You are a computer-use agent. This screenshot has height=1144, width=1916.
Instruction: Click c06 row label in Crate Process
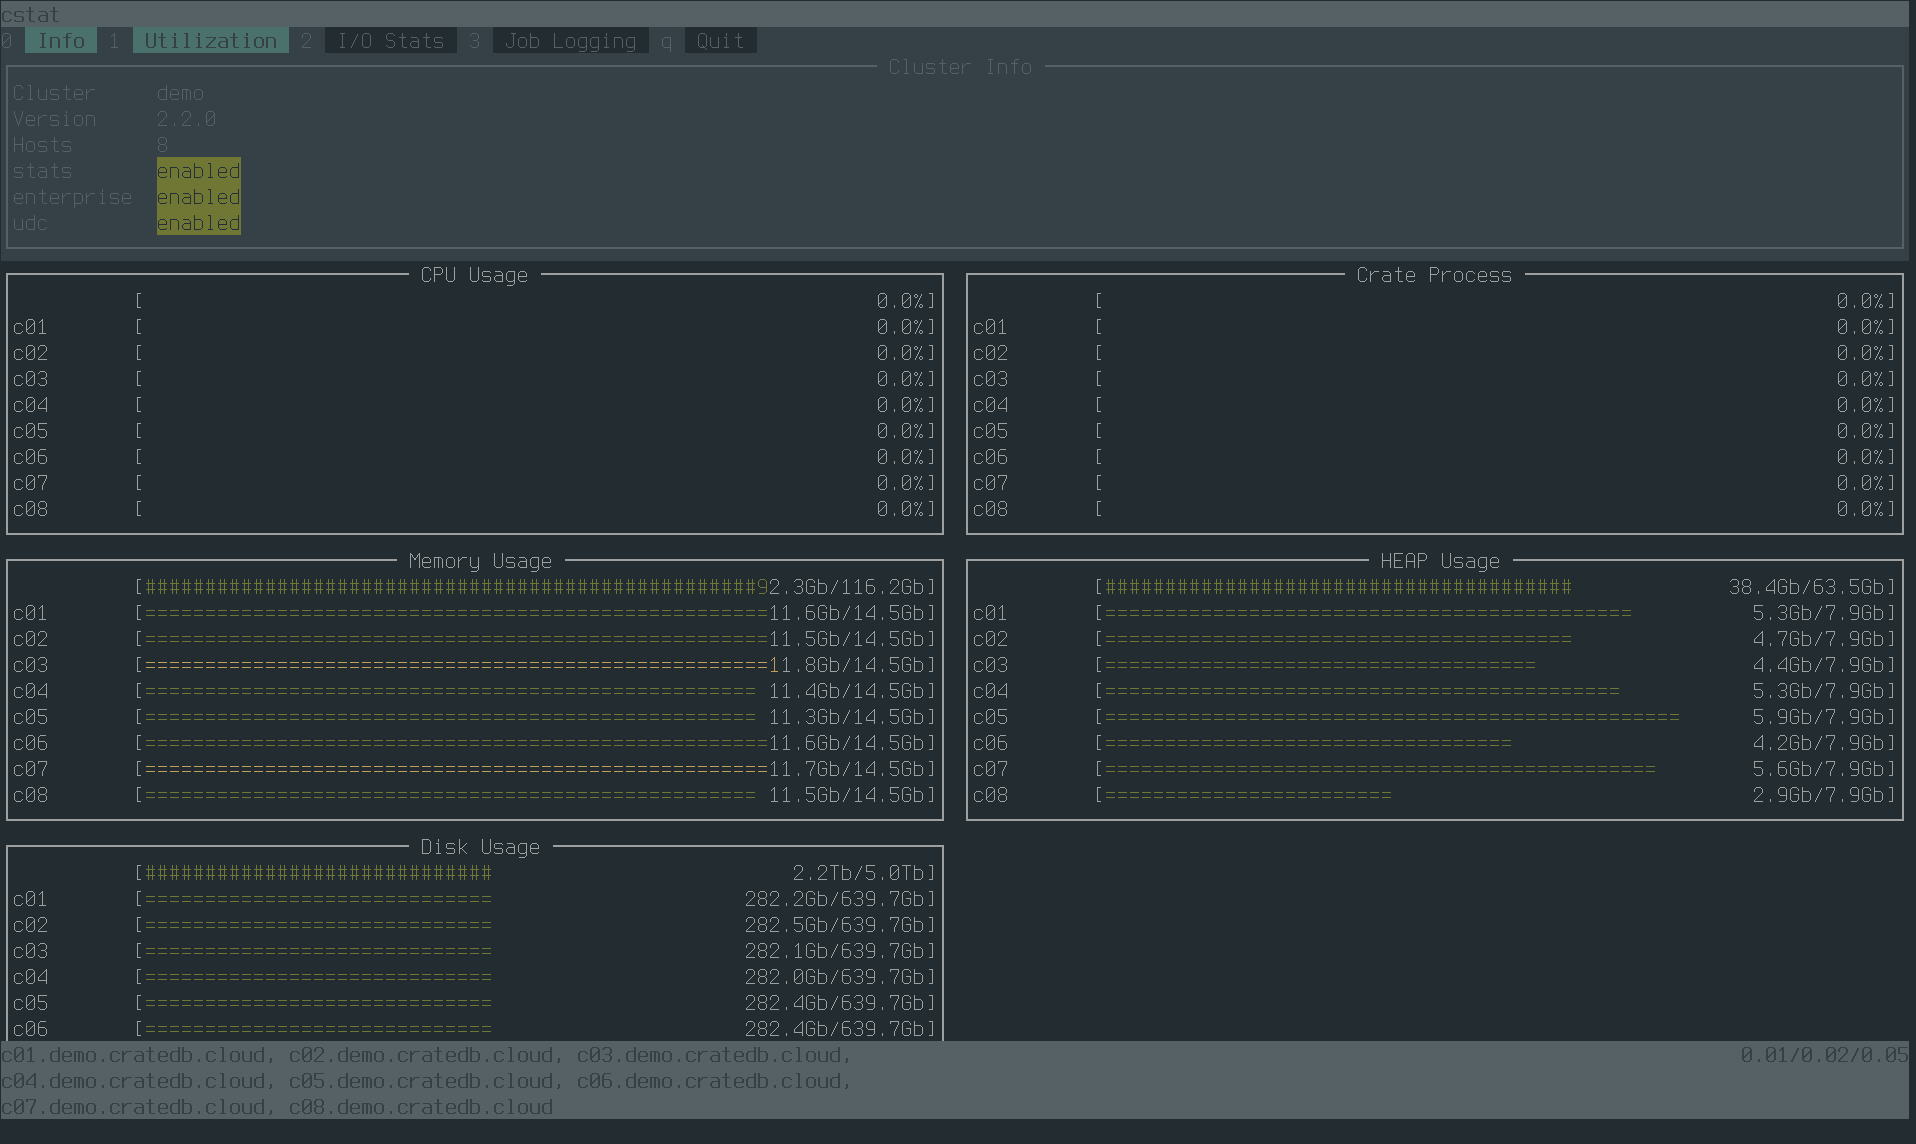tap(990, 457)
